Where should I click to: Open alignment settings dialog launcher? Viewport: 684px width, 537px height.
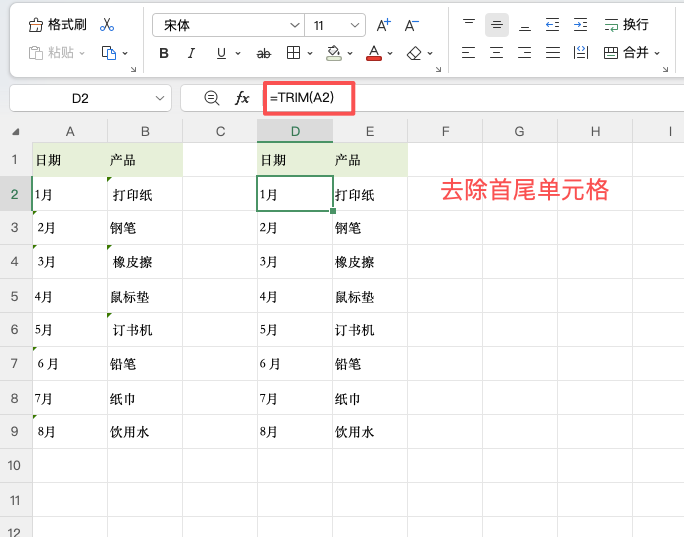[x=665, y=69]
